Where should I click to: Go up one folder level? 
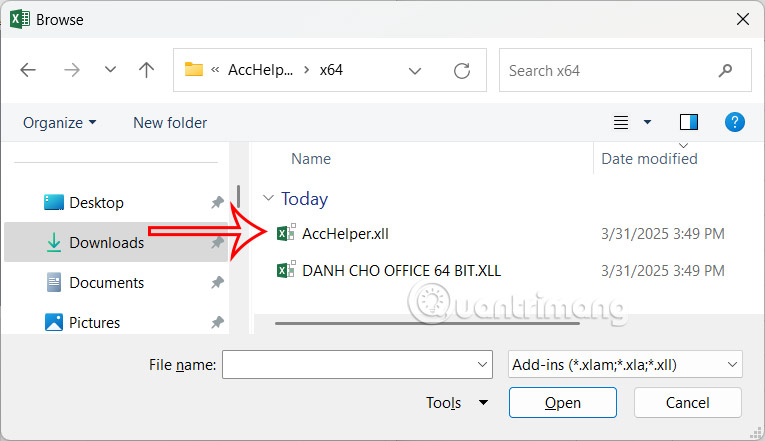pos(146,70)
